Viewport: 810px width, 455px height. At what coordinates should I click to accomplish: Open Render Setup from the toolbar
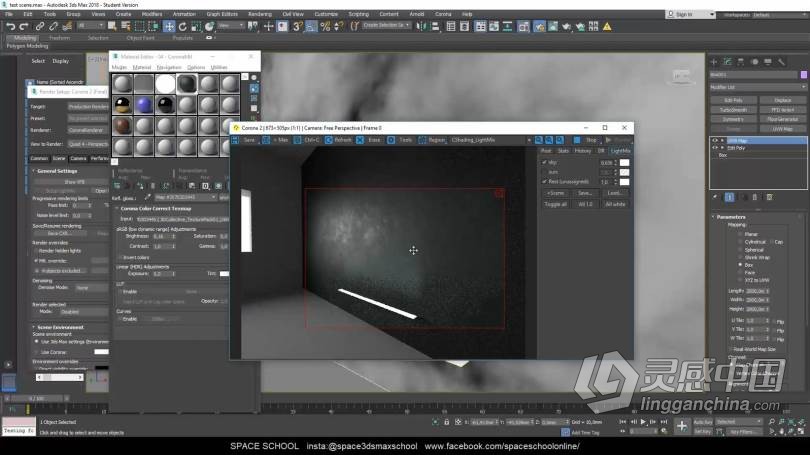(539, 26)
